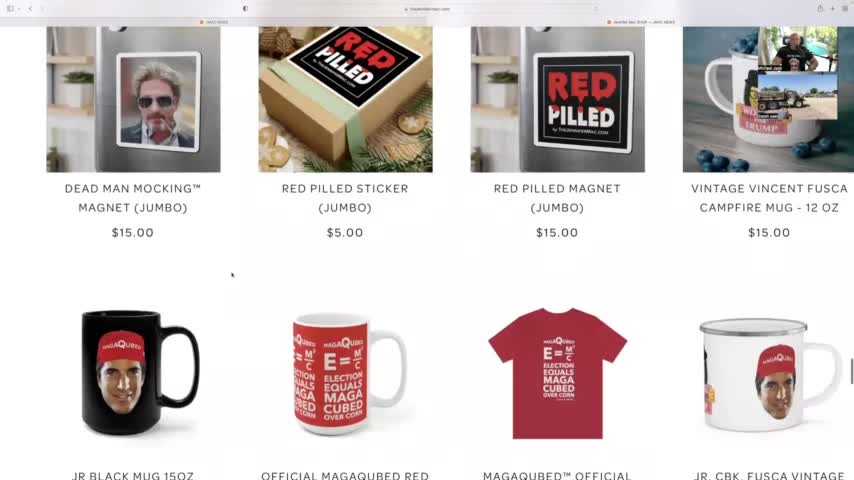This screenshot has width=854, height=480.
Task: Switch to the first JMAC NEWS tab
Action: coord(214,22)
